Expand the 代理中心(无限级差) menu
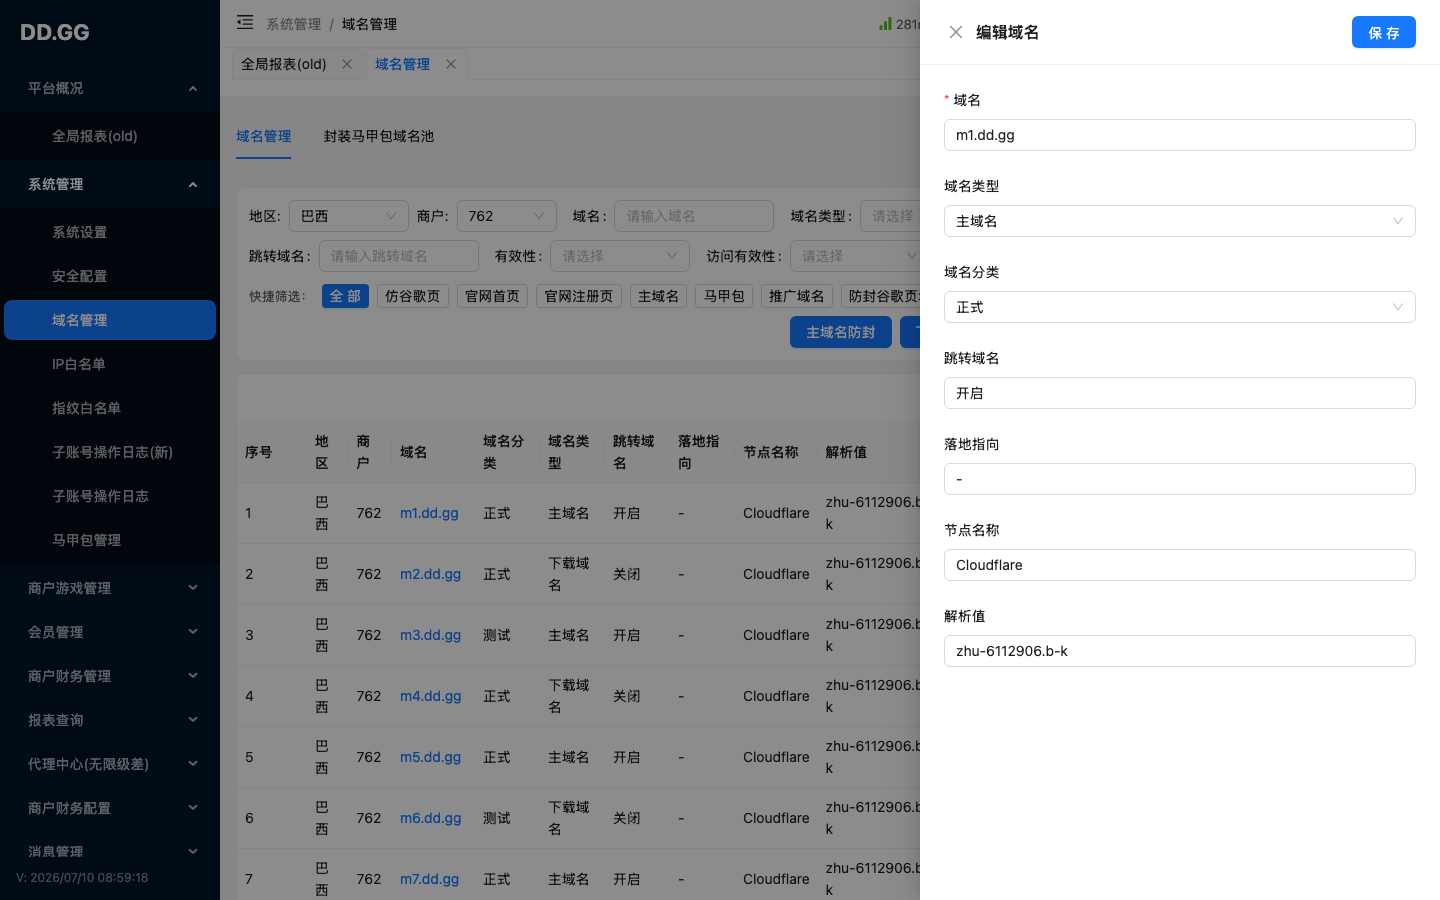 click(110, 764)
